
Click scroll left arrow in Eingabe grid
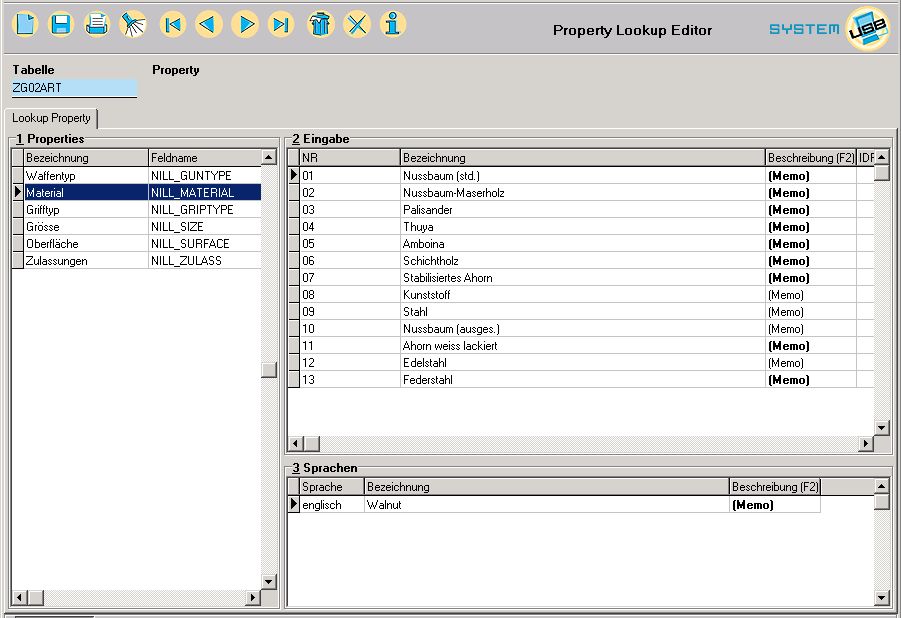[x=295, y=443]
